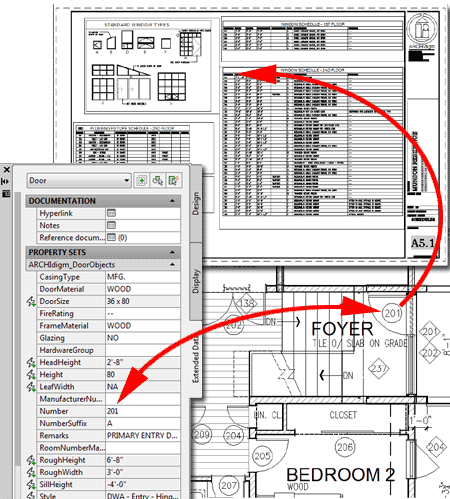Click the lightning icon beside DoorSize
This screenshot has height=499, width=450.
(31, 301)
